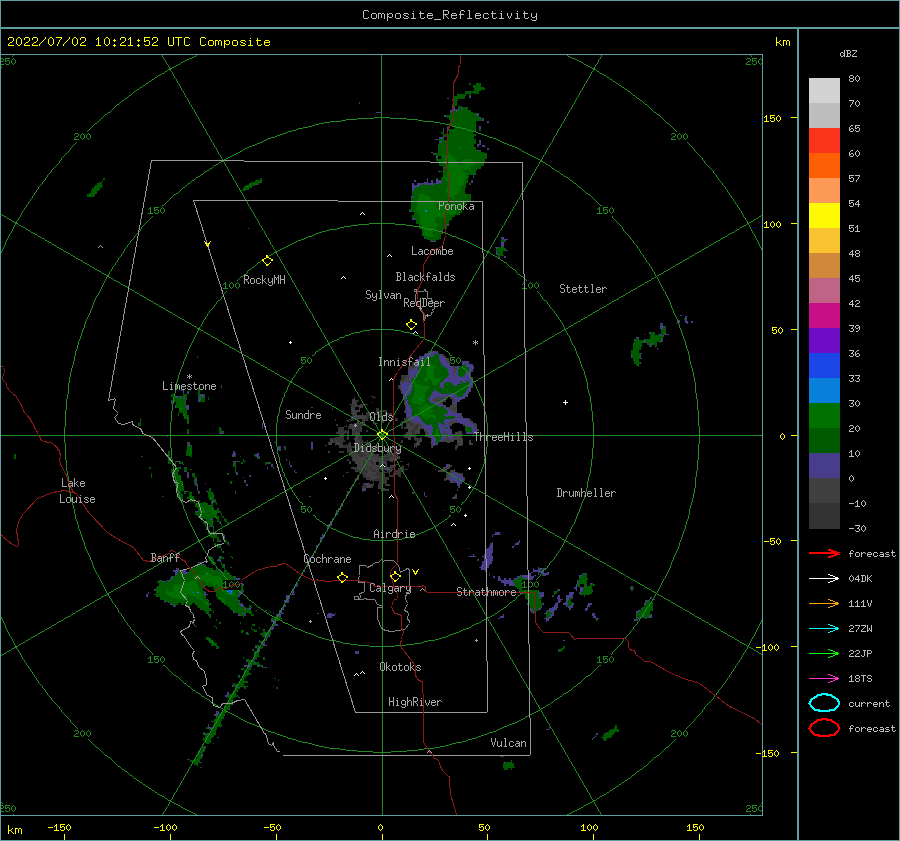Viewport: 900px width, 841px height.
Task: Click the yellow diamond marker beside RockyMH
Action: pos(267,261)
